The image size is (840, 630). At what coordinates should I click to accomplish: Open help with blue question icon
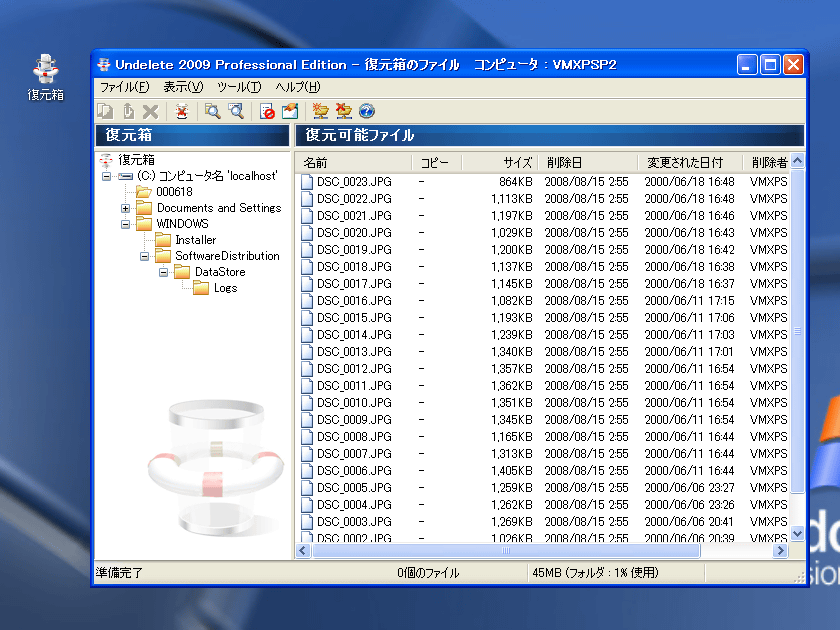(366, 111)
